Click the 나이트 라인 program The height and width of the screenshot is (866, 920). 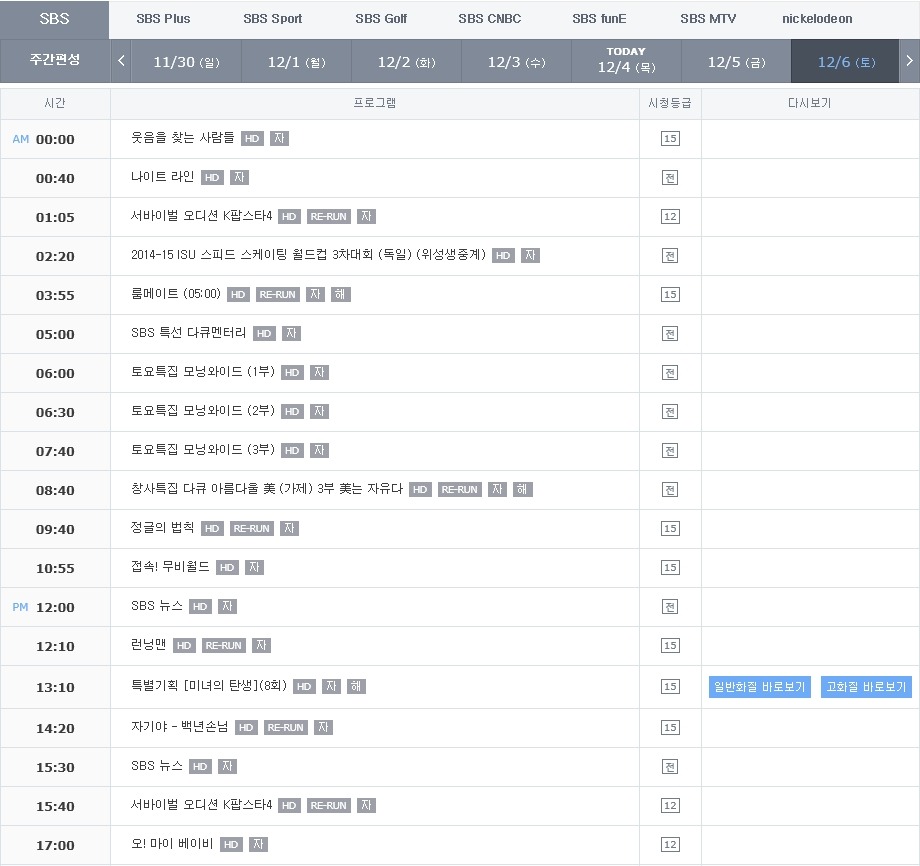pos(162,177)
